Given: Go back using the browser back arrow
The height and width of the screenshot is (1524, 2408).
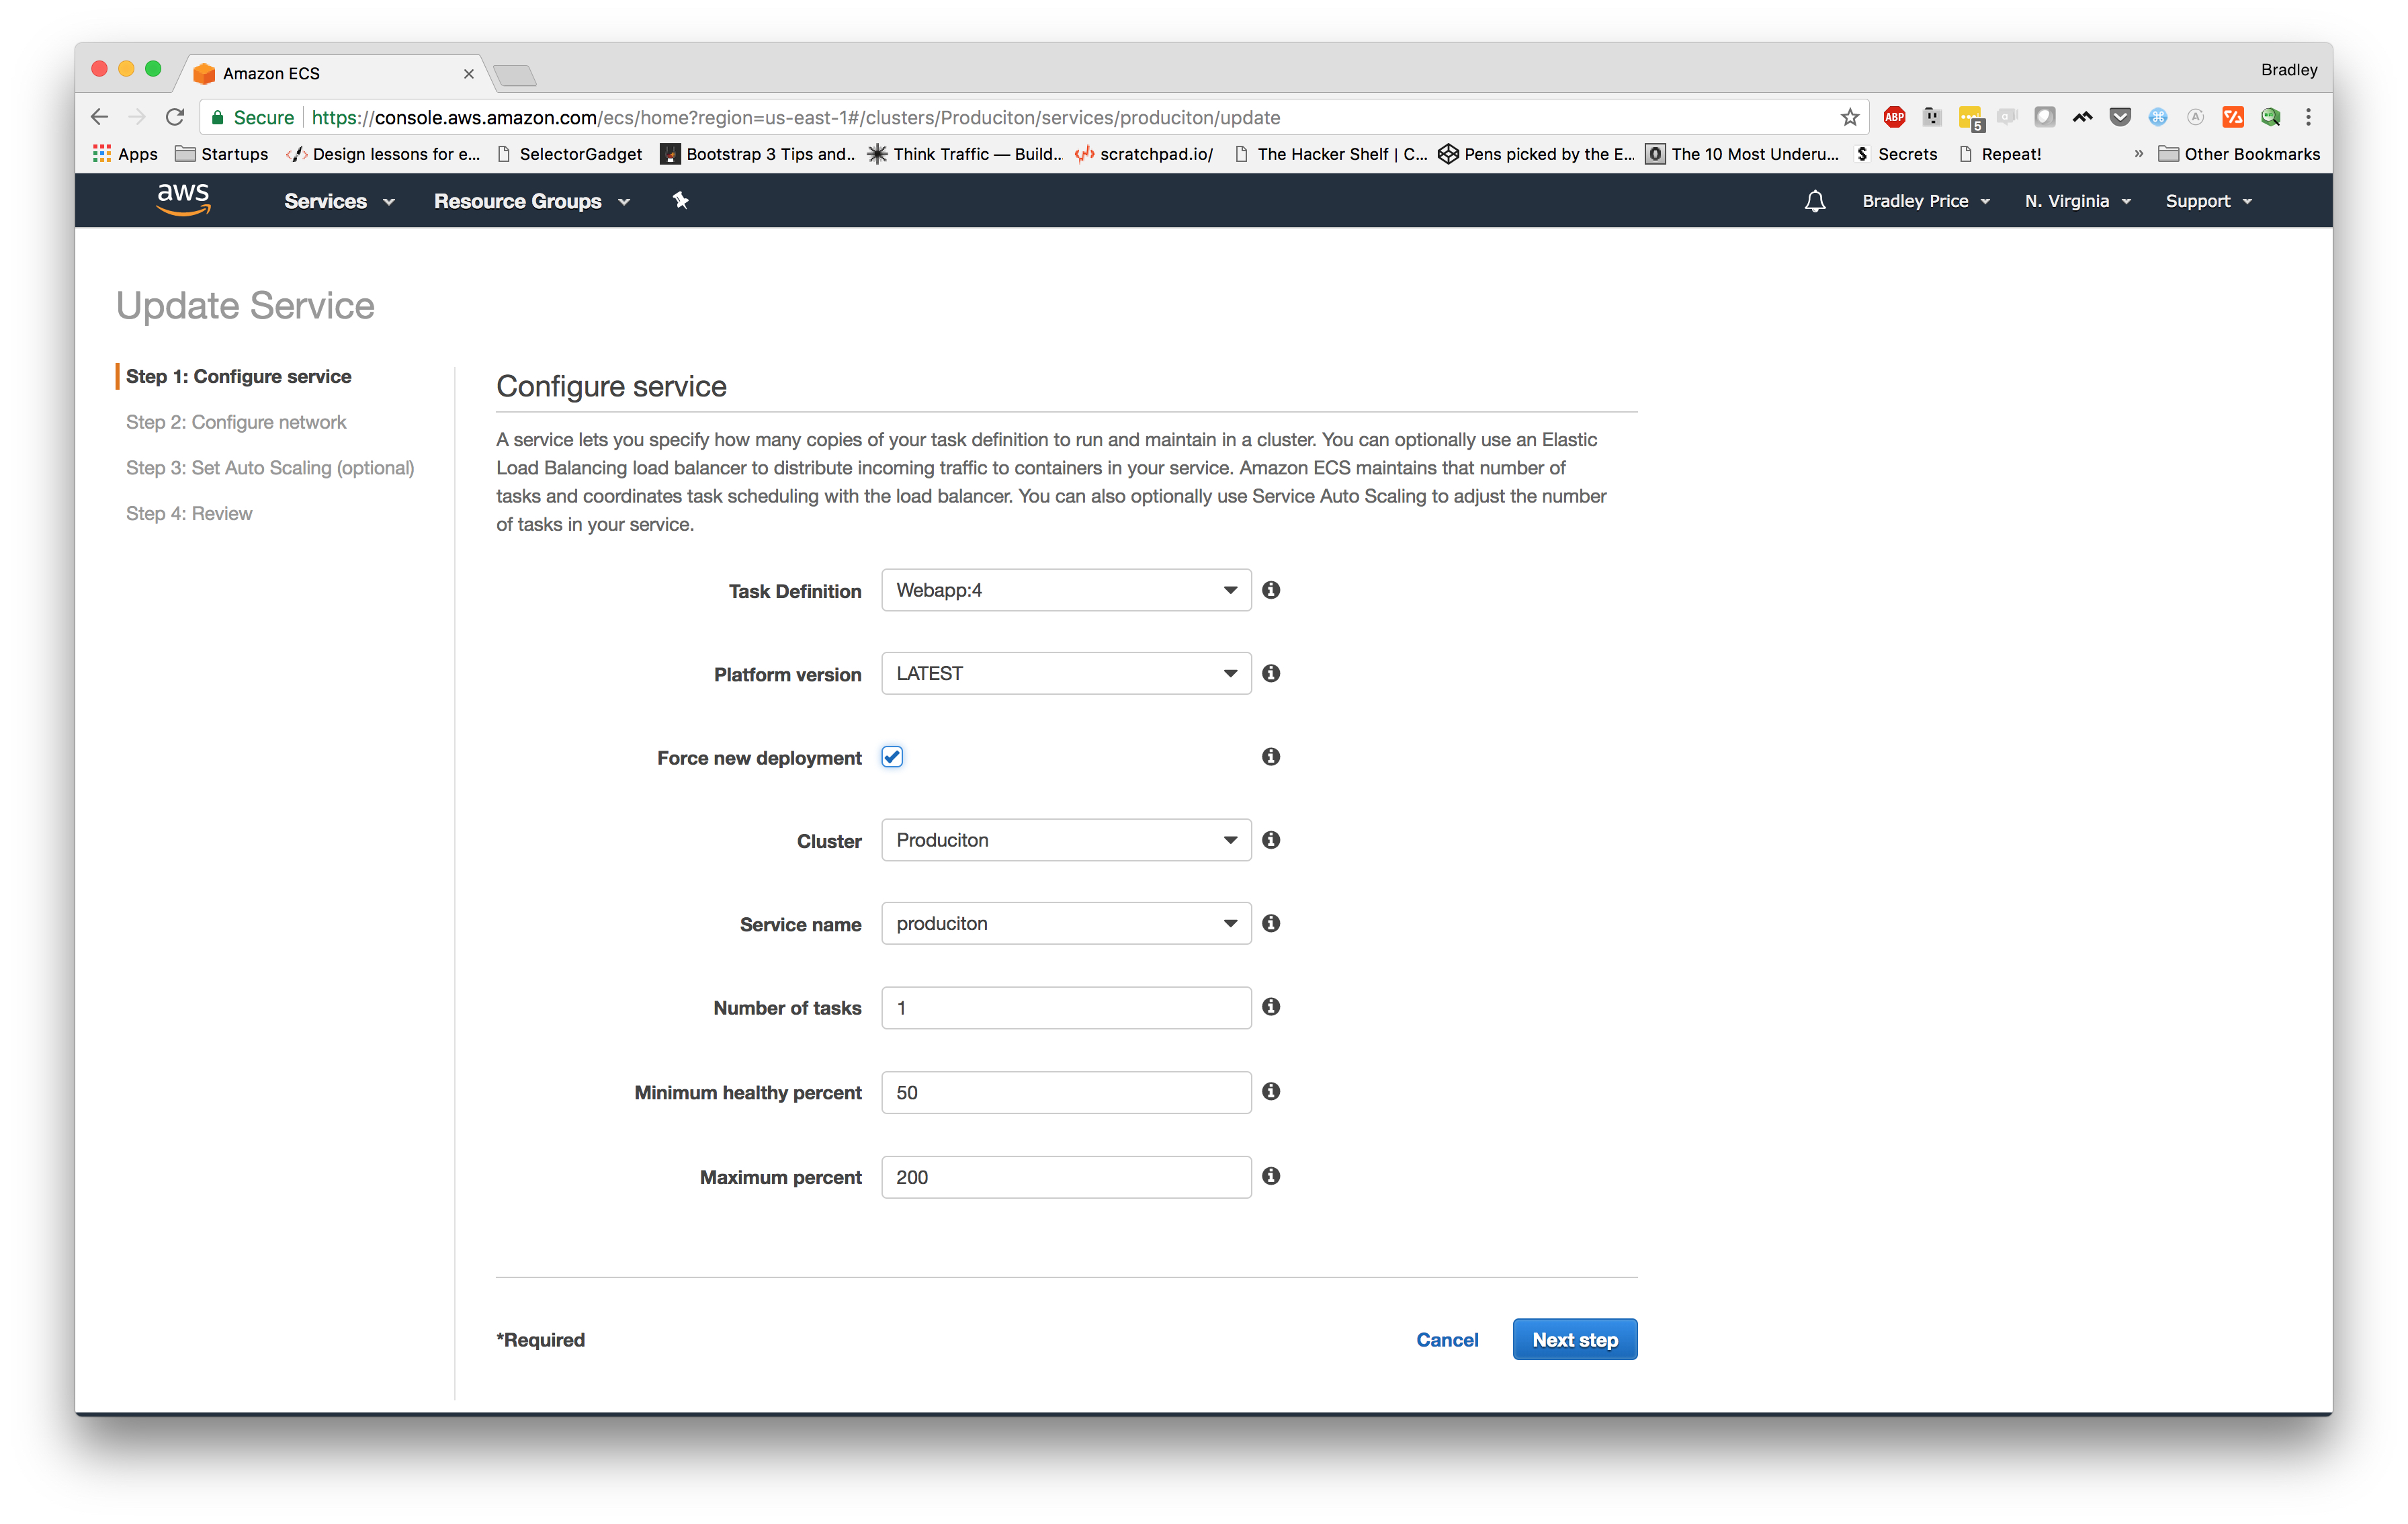Looking at the screenshot, I should 99,117.
